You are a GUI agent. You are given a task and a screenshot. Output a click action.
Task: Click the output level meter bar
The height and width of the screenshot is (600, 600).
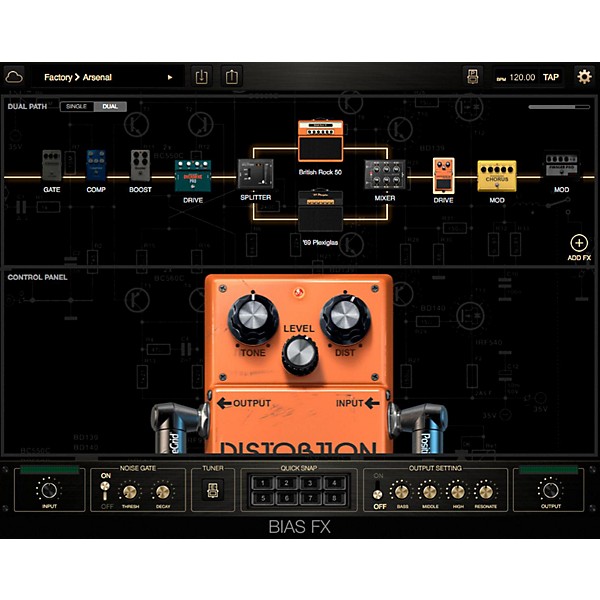tap(548, 470)
